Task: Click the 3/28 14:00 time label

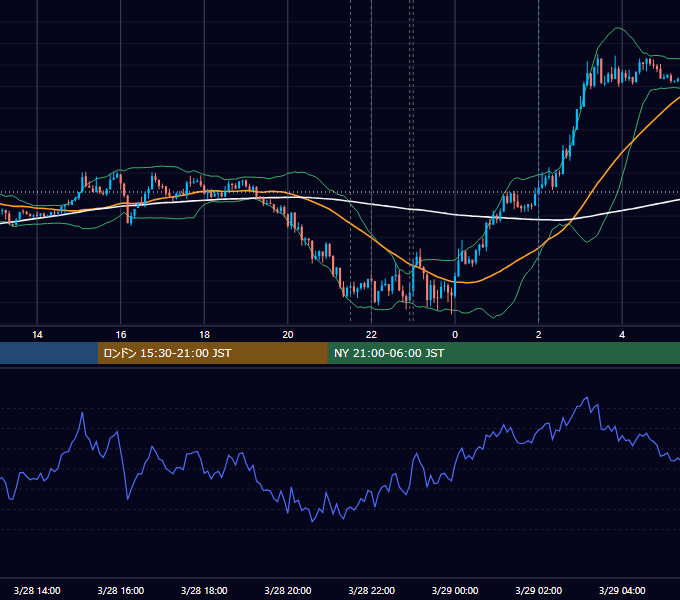Action: click(x=37, y=590)
